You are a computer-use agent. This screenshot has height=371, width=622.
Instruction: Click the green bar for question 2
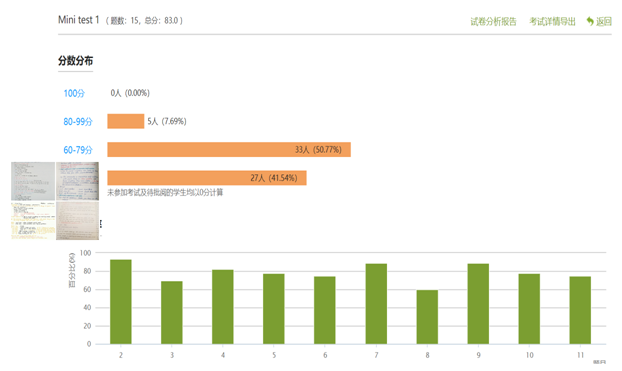[x=121, y=302]
